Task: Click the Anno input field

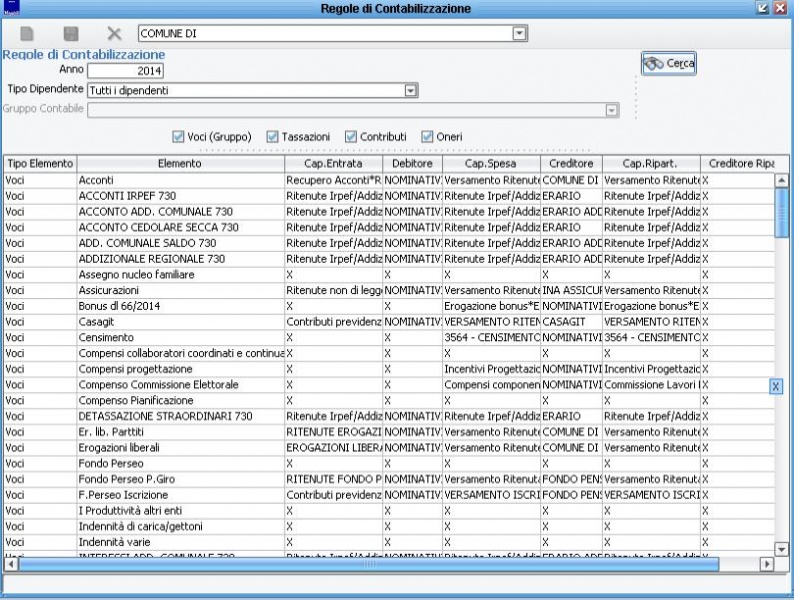Action: click(125, 71)
